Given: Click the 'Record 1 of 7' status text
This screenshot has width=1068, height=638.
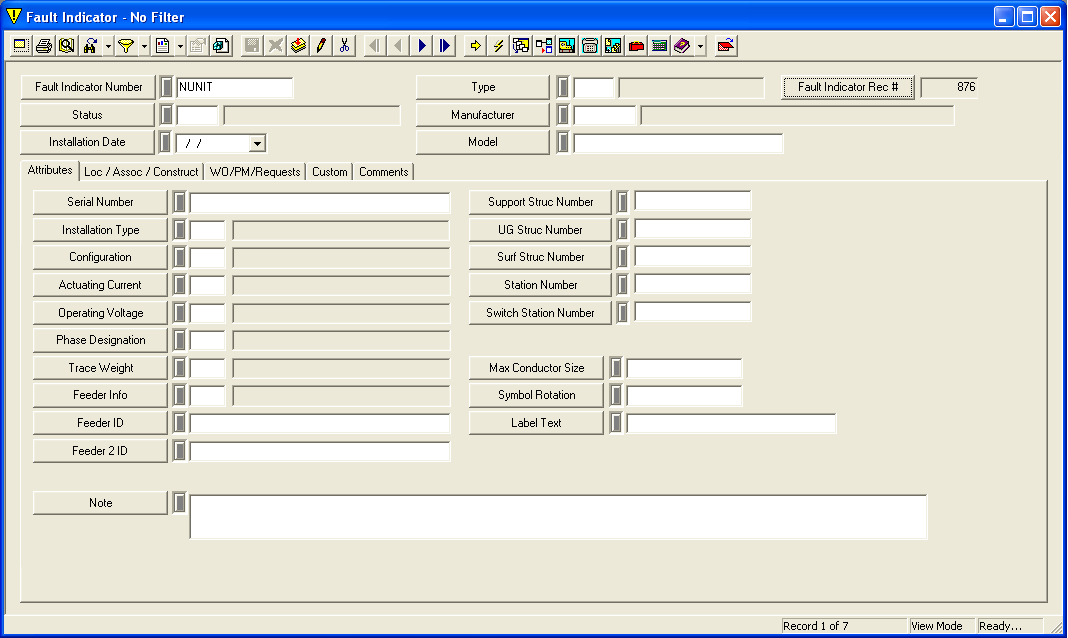Looking at the screenshot, I should (x=815, y=626).
